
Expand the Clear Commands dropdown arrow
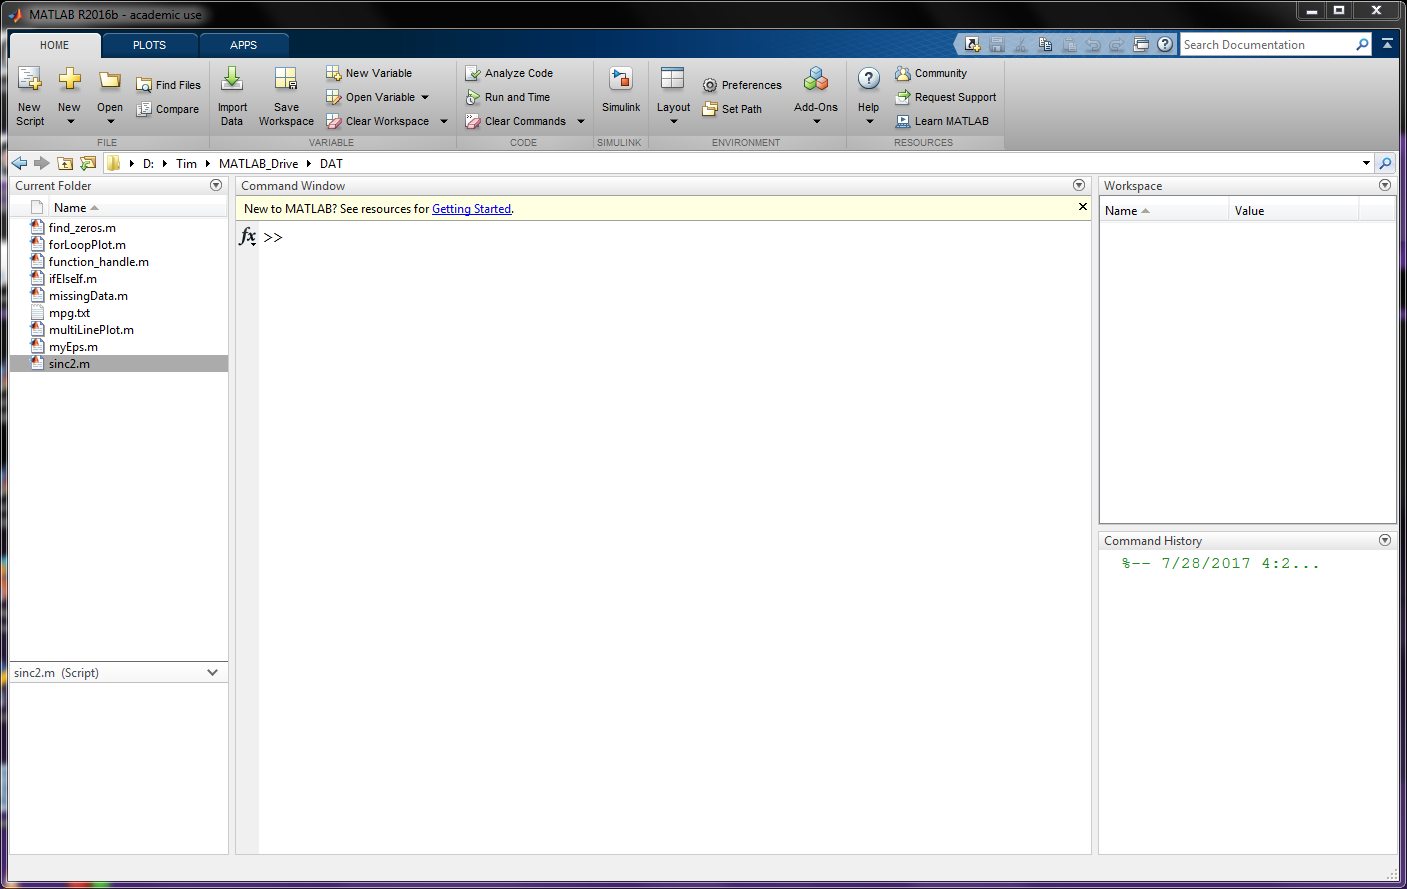(x=581, y=121)
